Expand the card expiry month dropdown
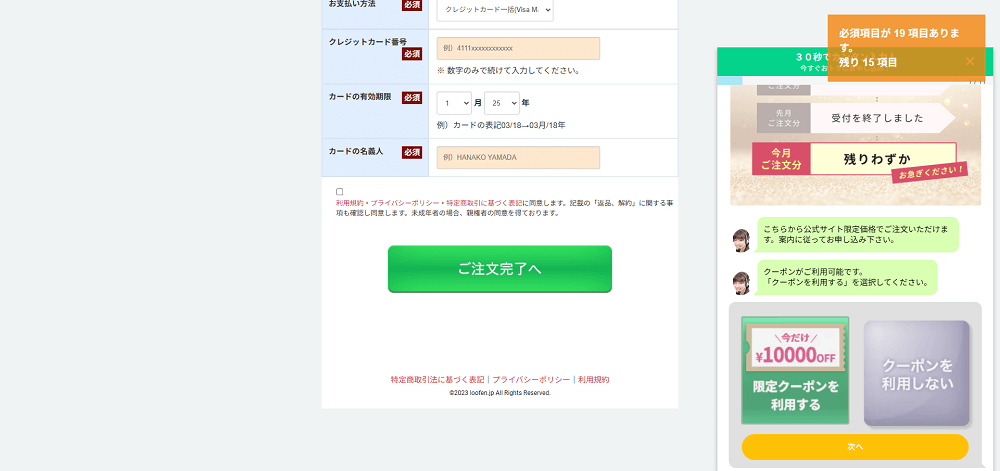The image size is (1000, 471). pos(454,103)
